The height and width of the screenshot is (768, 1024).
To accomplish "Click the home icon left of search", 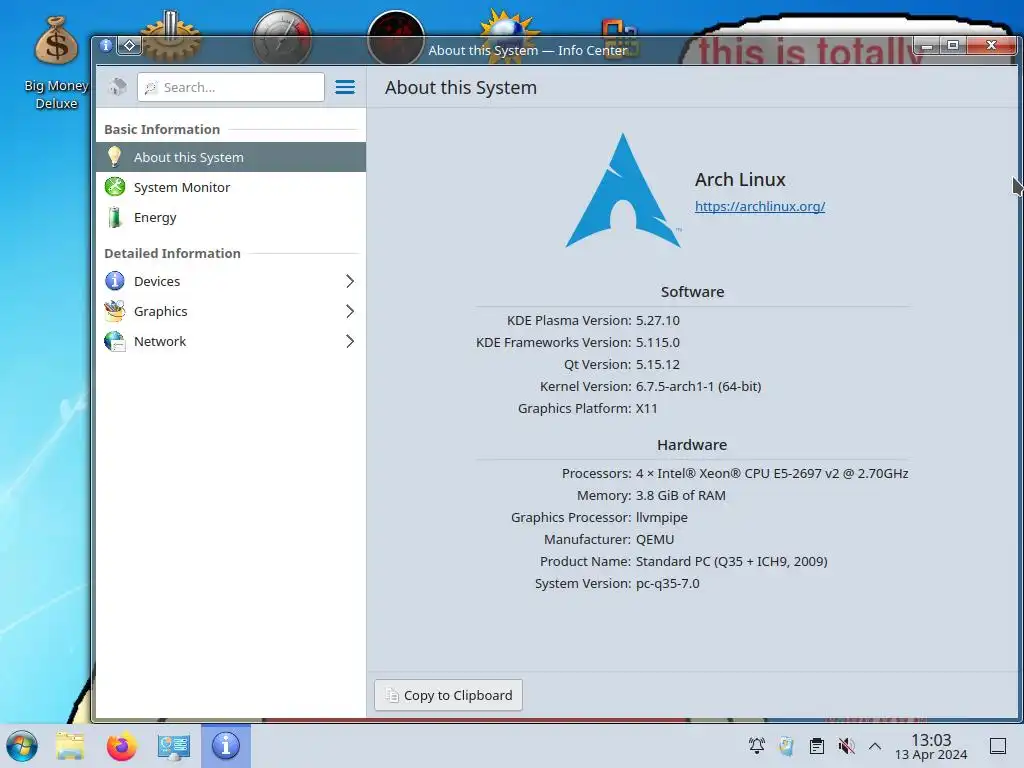I will coord(118,87).
